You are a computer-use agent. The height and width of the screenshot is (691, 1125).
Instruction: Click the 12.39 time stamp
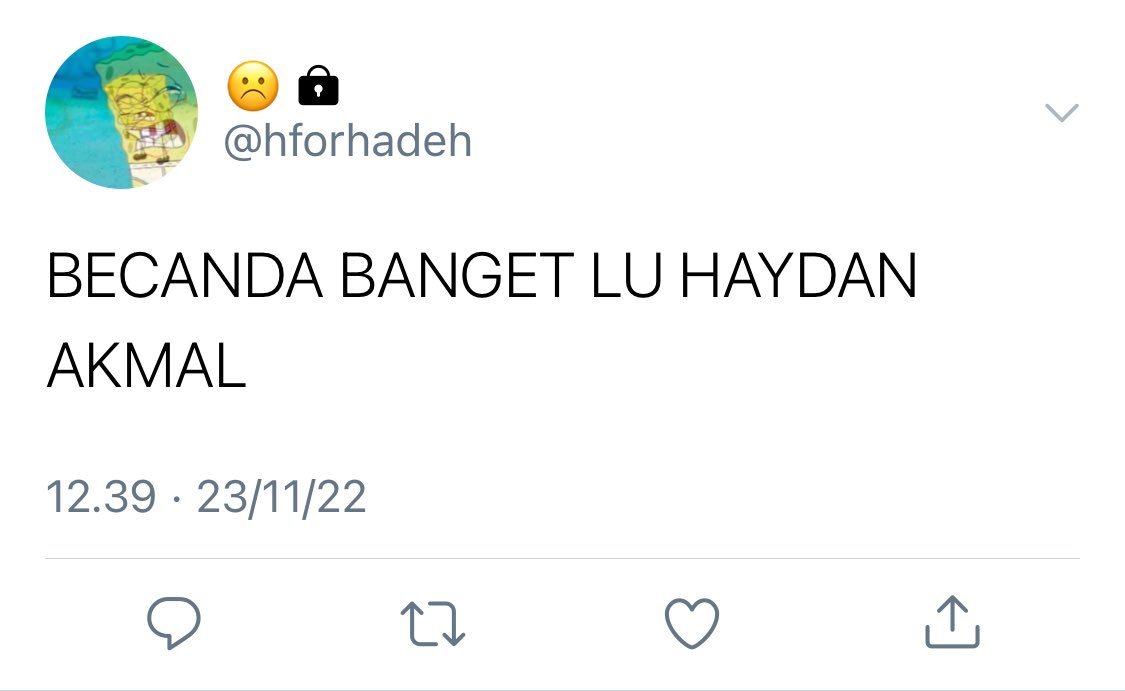(100, 497)
